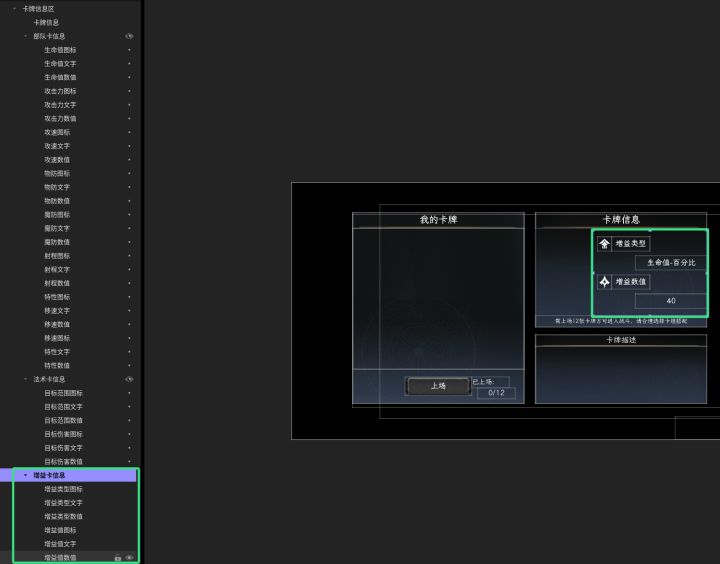Image resolution: width=720 pixels, height=564 pixels.
Task: Select the 增益类型文字 layer
Action: 63,503
